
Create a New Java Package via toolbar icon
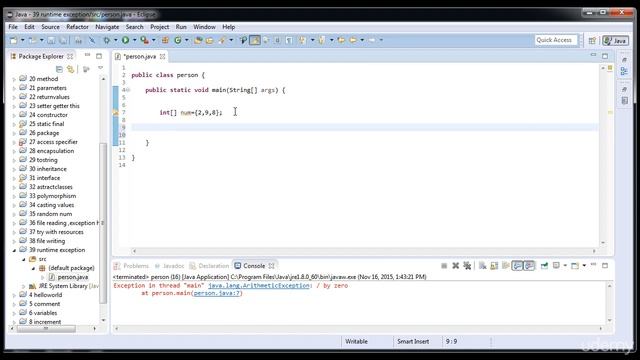165,40
